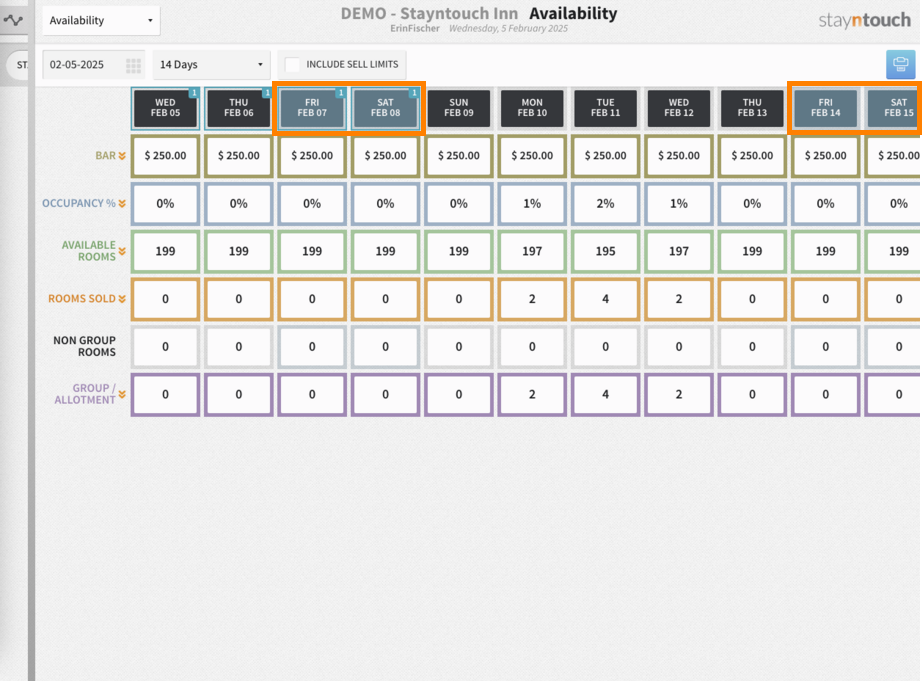
Task: Click the 1% occupancy cell for Feb 10
Action: tap(532, 203)
